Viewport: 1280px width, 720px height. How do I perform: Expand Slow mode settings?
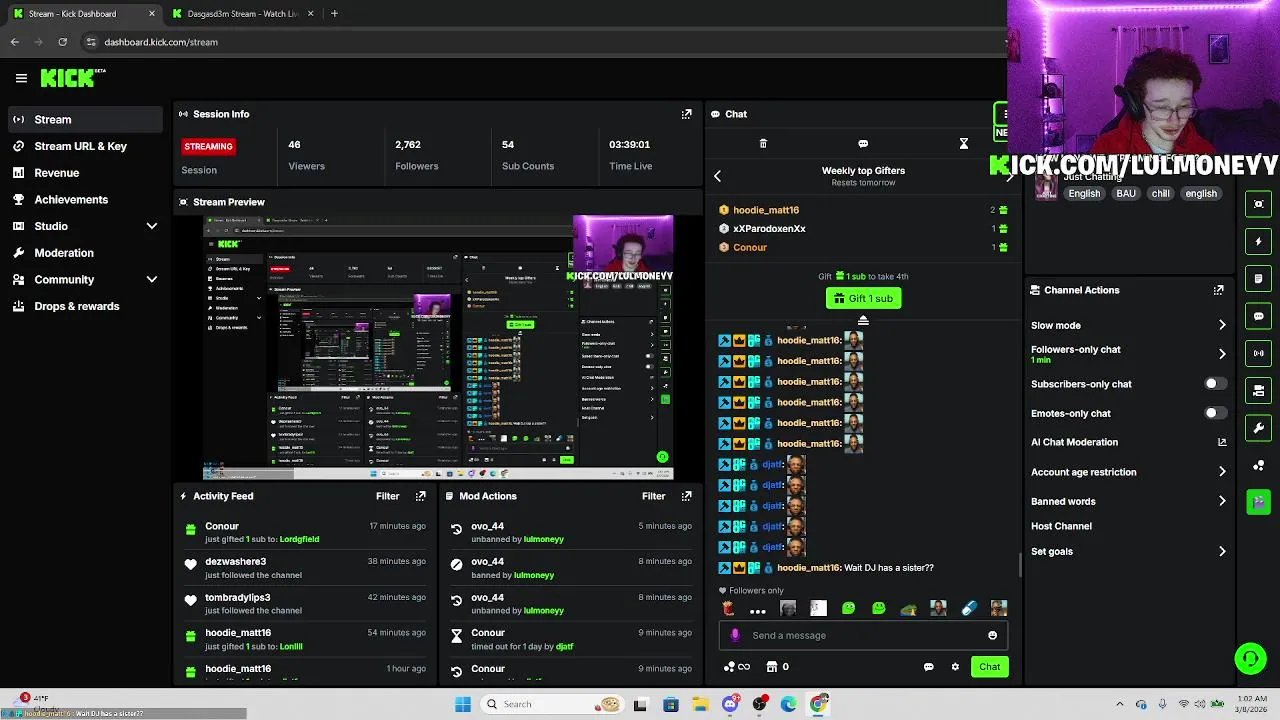click(x=1222, y=325)
